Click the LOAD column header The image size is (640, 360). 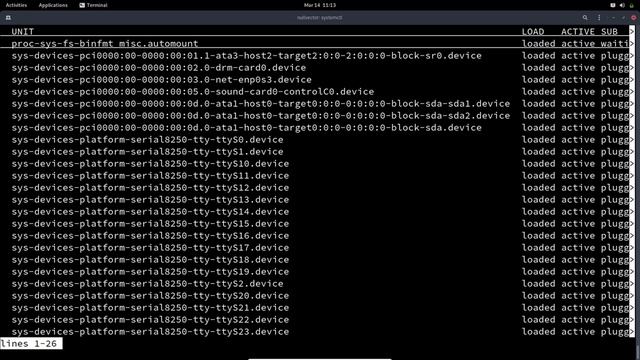(533, 31)
